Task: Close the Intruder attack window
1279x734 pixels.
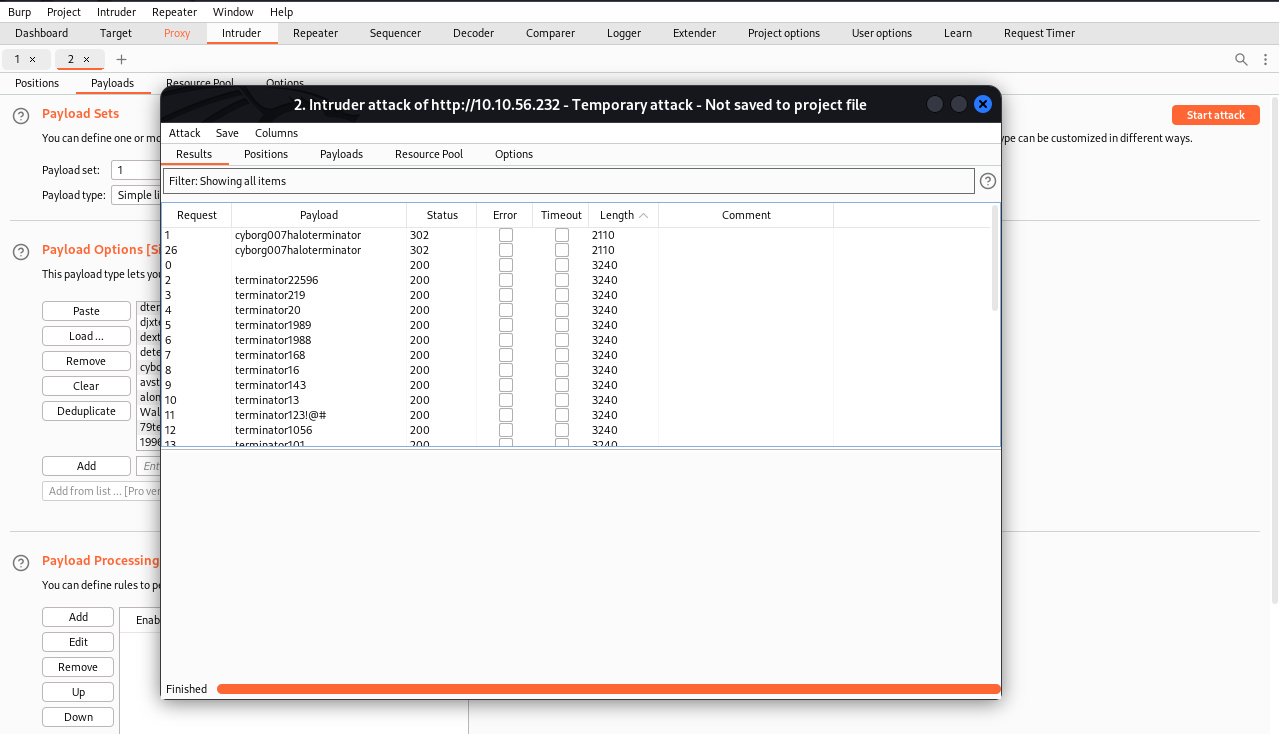Action: coord(983,104)
